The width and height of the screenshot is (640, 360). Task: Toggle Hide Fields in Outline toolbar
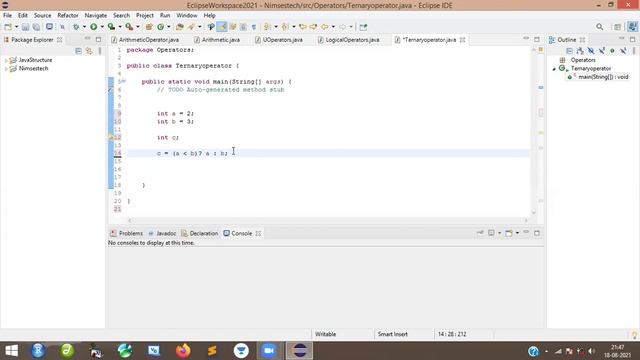[x=591, y=51]
